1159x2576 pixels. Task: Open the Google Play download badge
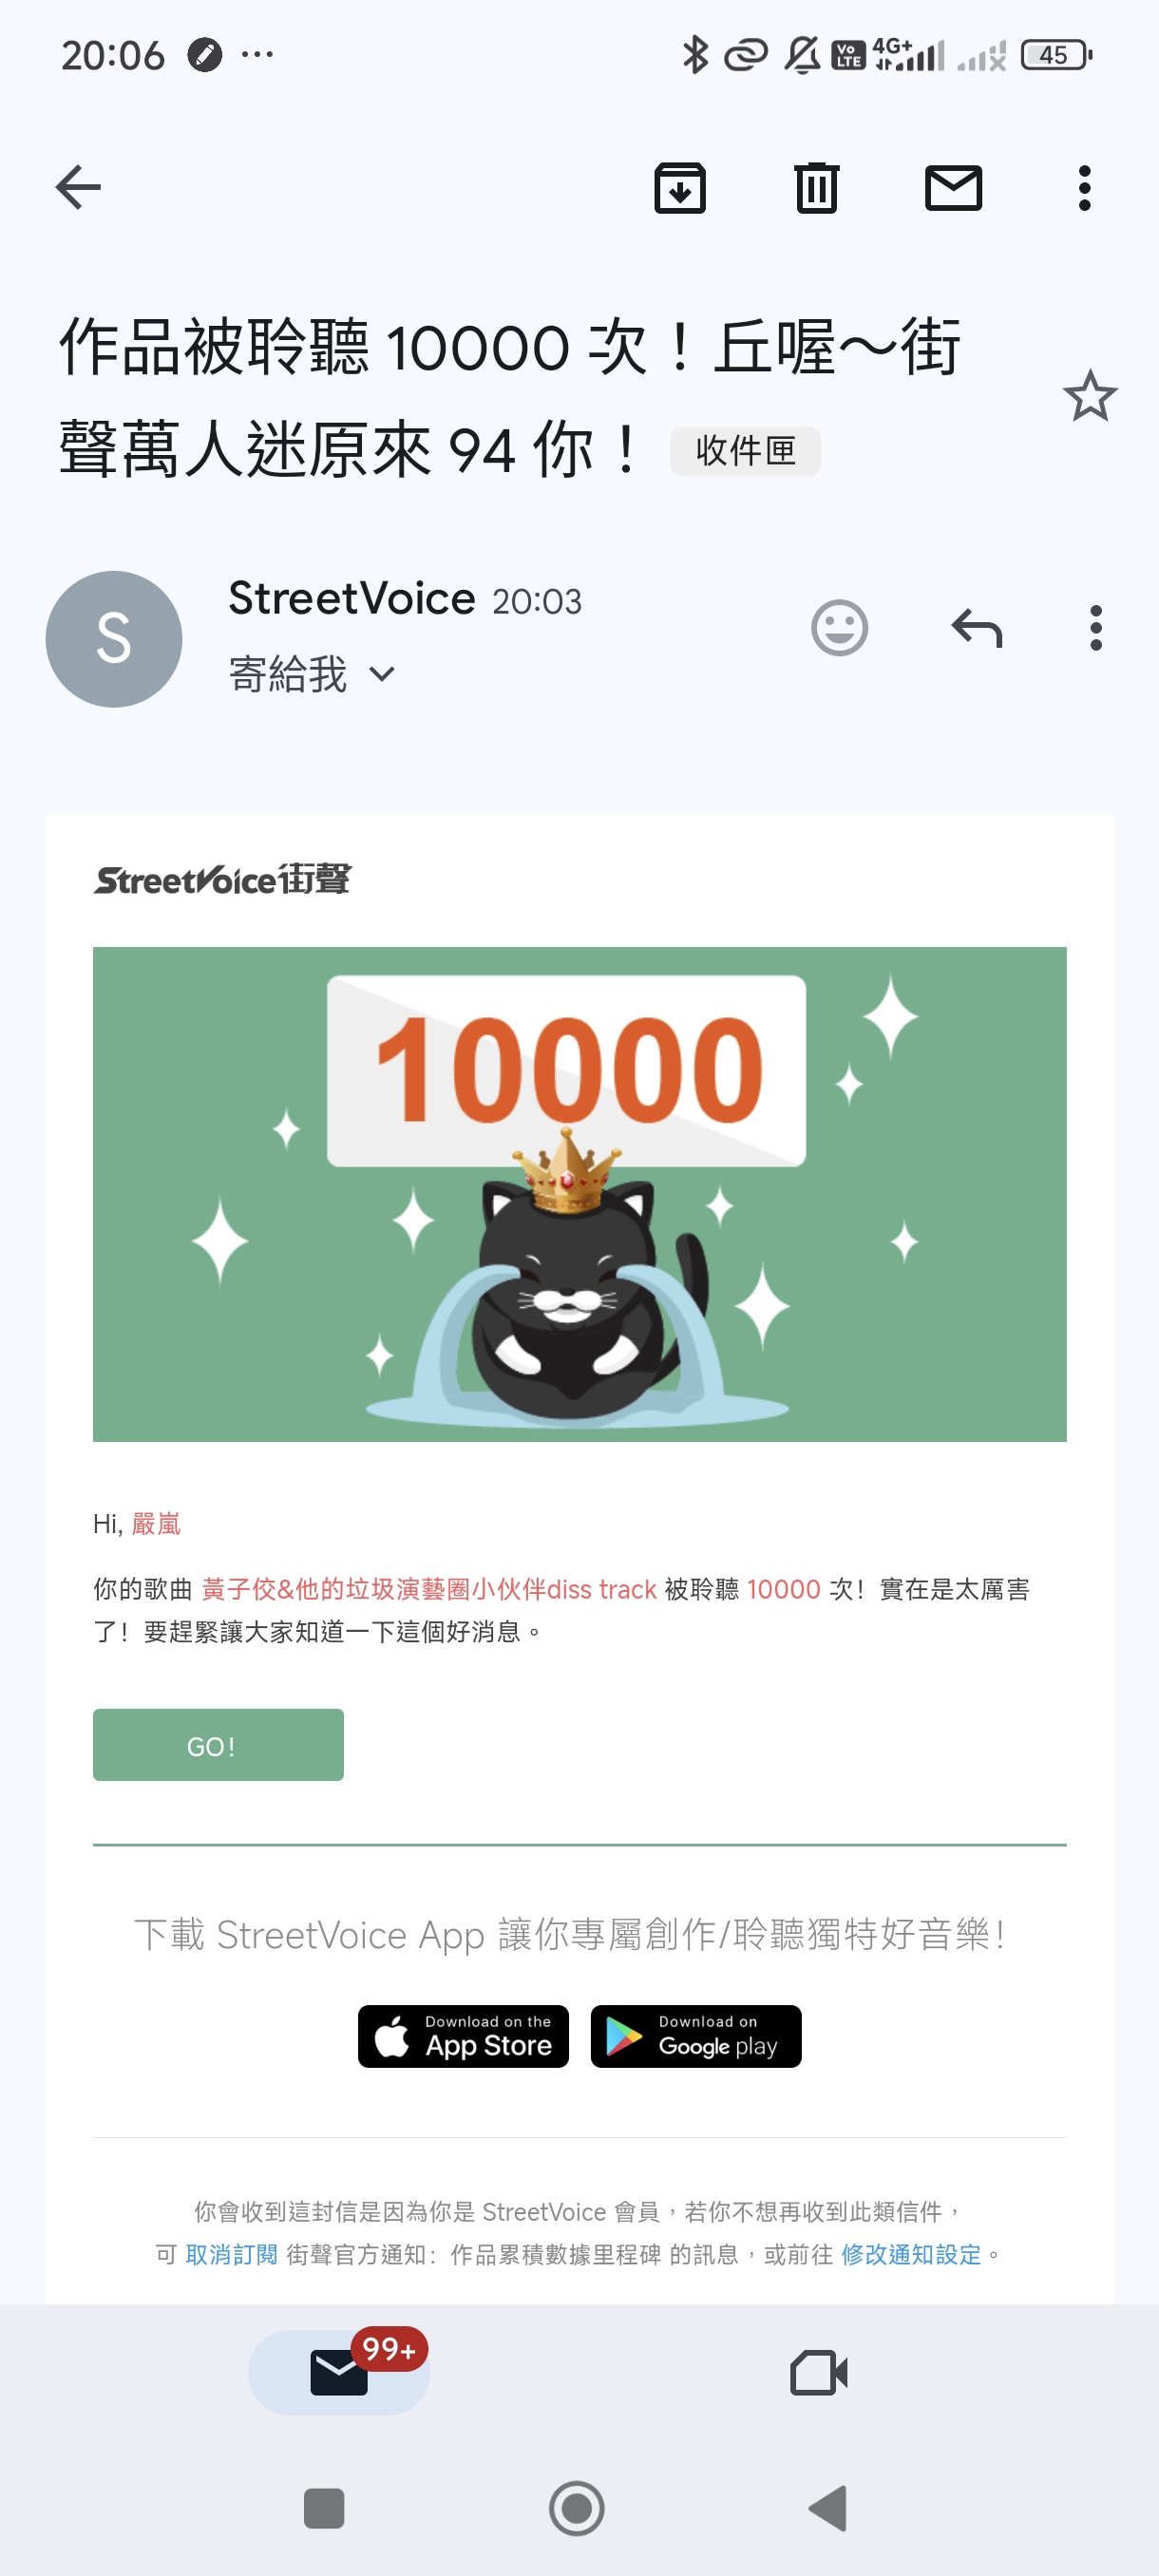[696, 2036]
